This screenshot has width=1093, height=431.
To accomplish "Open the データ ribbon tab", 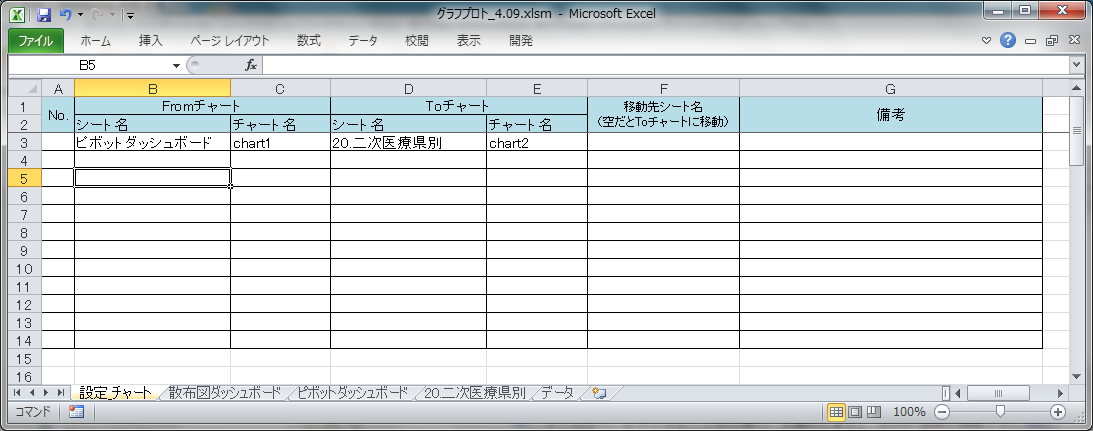I will (363, 40).
